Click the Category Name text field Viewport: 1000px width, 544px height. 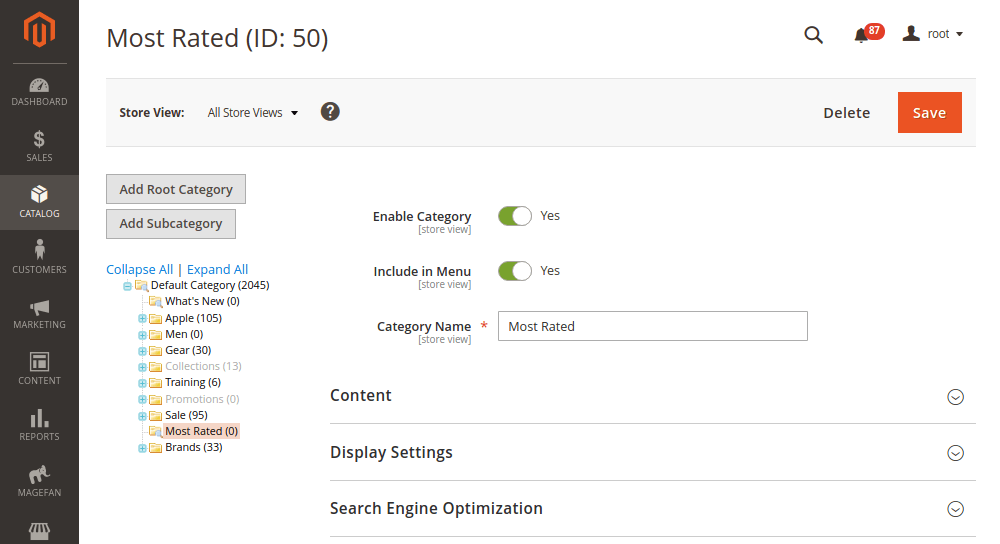pos(652,326)
